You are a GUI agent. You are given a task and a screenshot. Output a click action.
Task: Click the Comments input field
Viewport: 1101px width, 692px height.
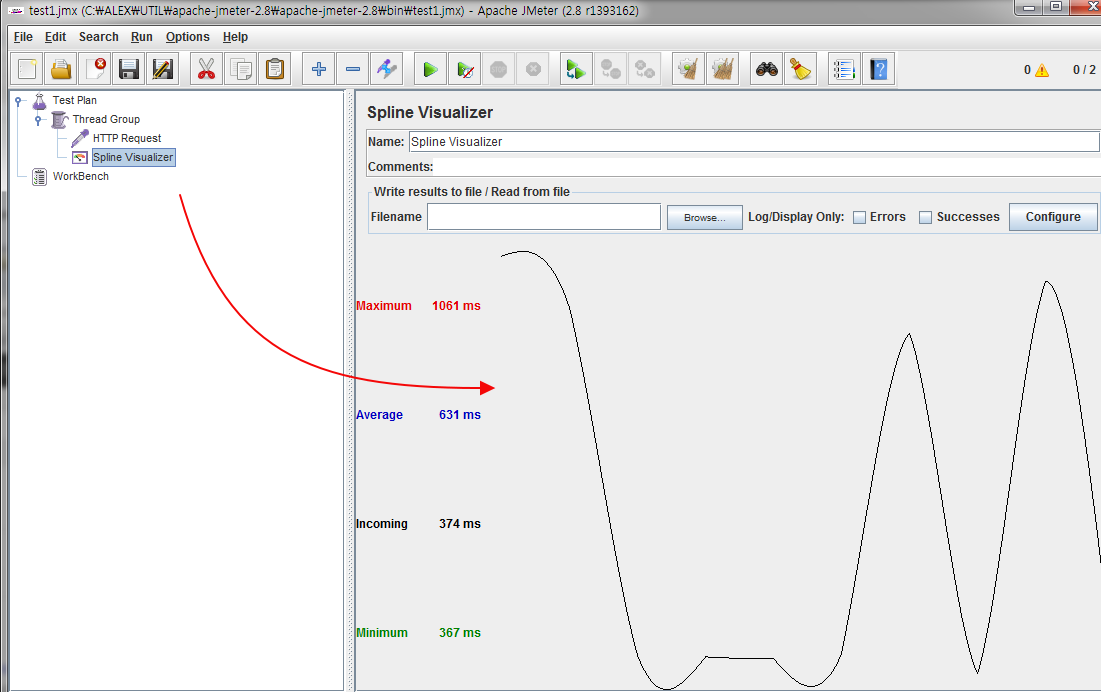tap(768, 167)
